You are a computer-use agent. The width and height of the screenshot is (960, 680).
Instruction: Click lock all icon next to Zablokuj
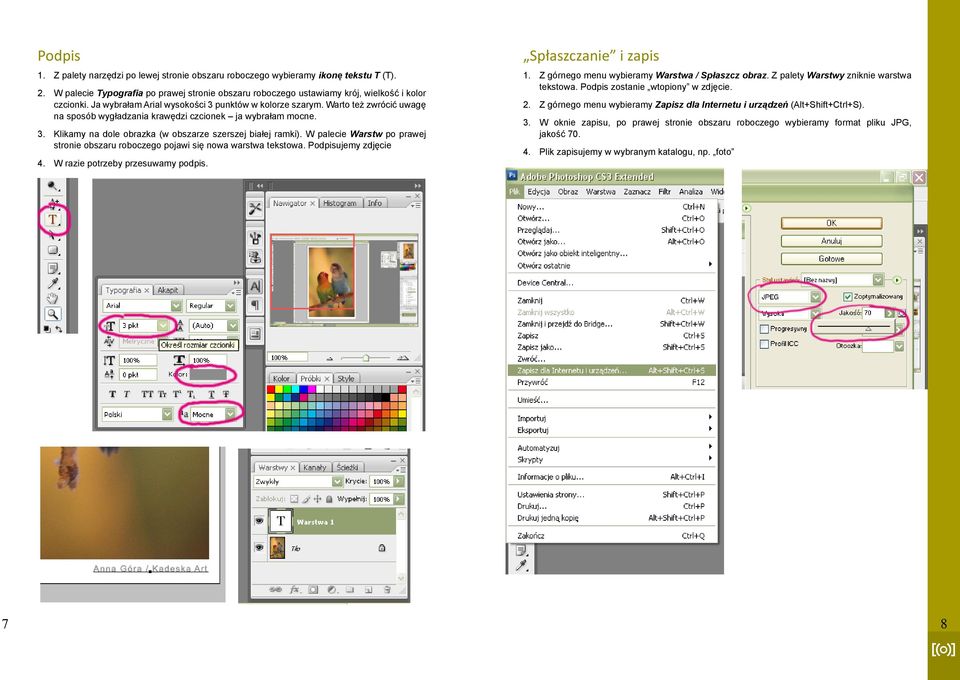pyautogui.click(x=329, y=499)
